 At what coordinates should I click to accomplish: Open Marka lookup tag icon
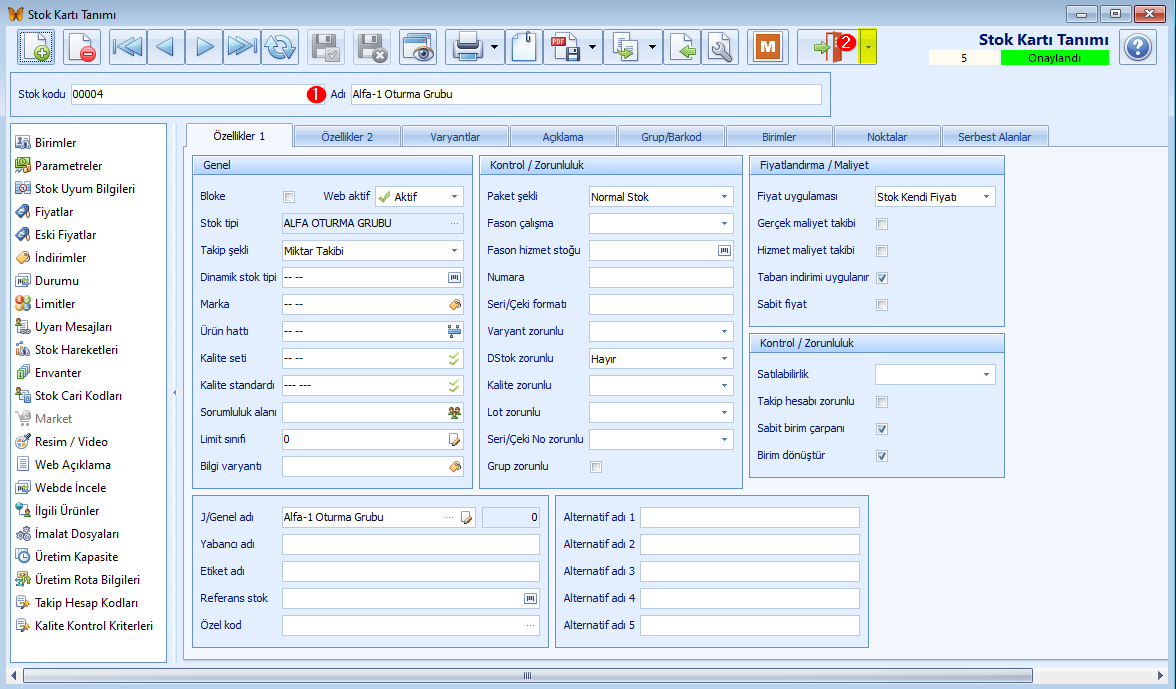coord(454,304)
